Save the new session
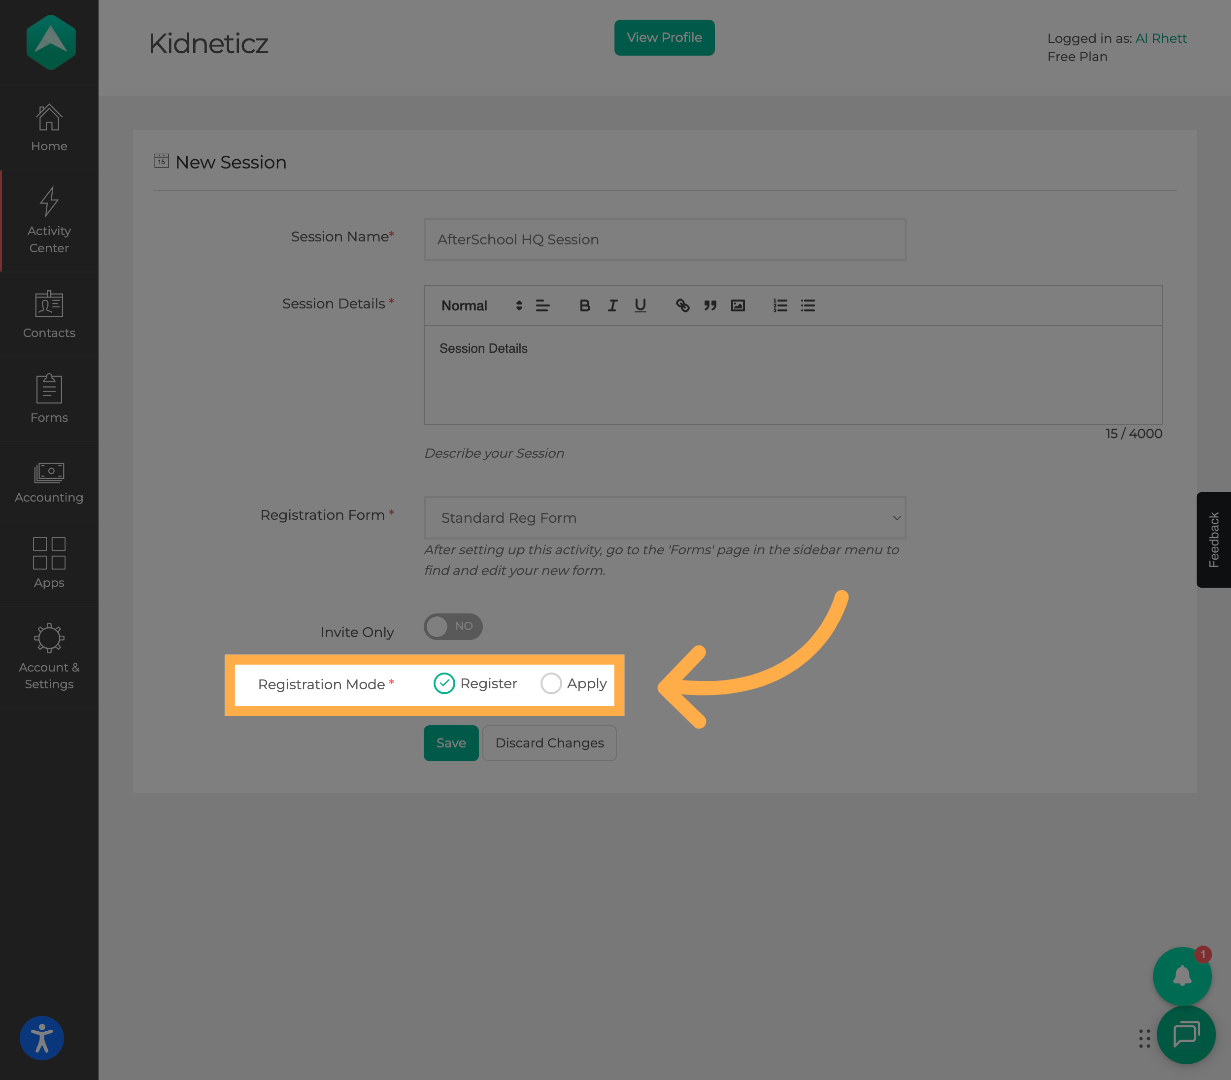 coord(450,743)
